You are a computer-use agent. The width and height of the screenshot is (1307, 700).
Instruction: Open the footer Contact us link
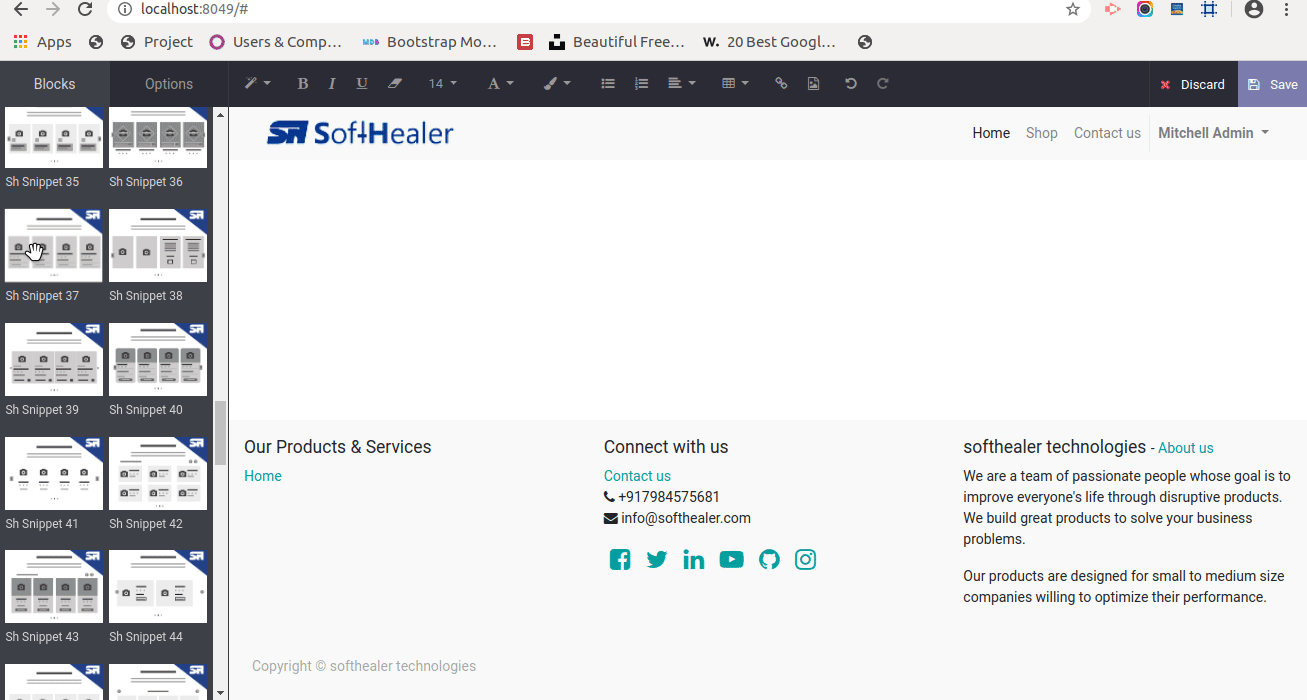(637, 476)
